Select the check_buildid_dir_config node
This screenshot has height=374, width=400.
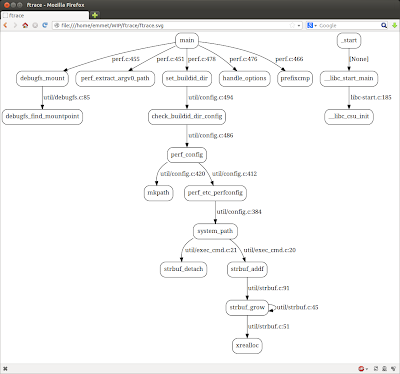pos(187,117)
